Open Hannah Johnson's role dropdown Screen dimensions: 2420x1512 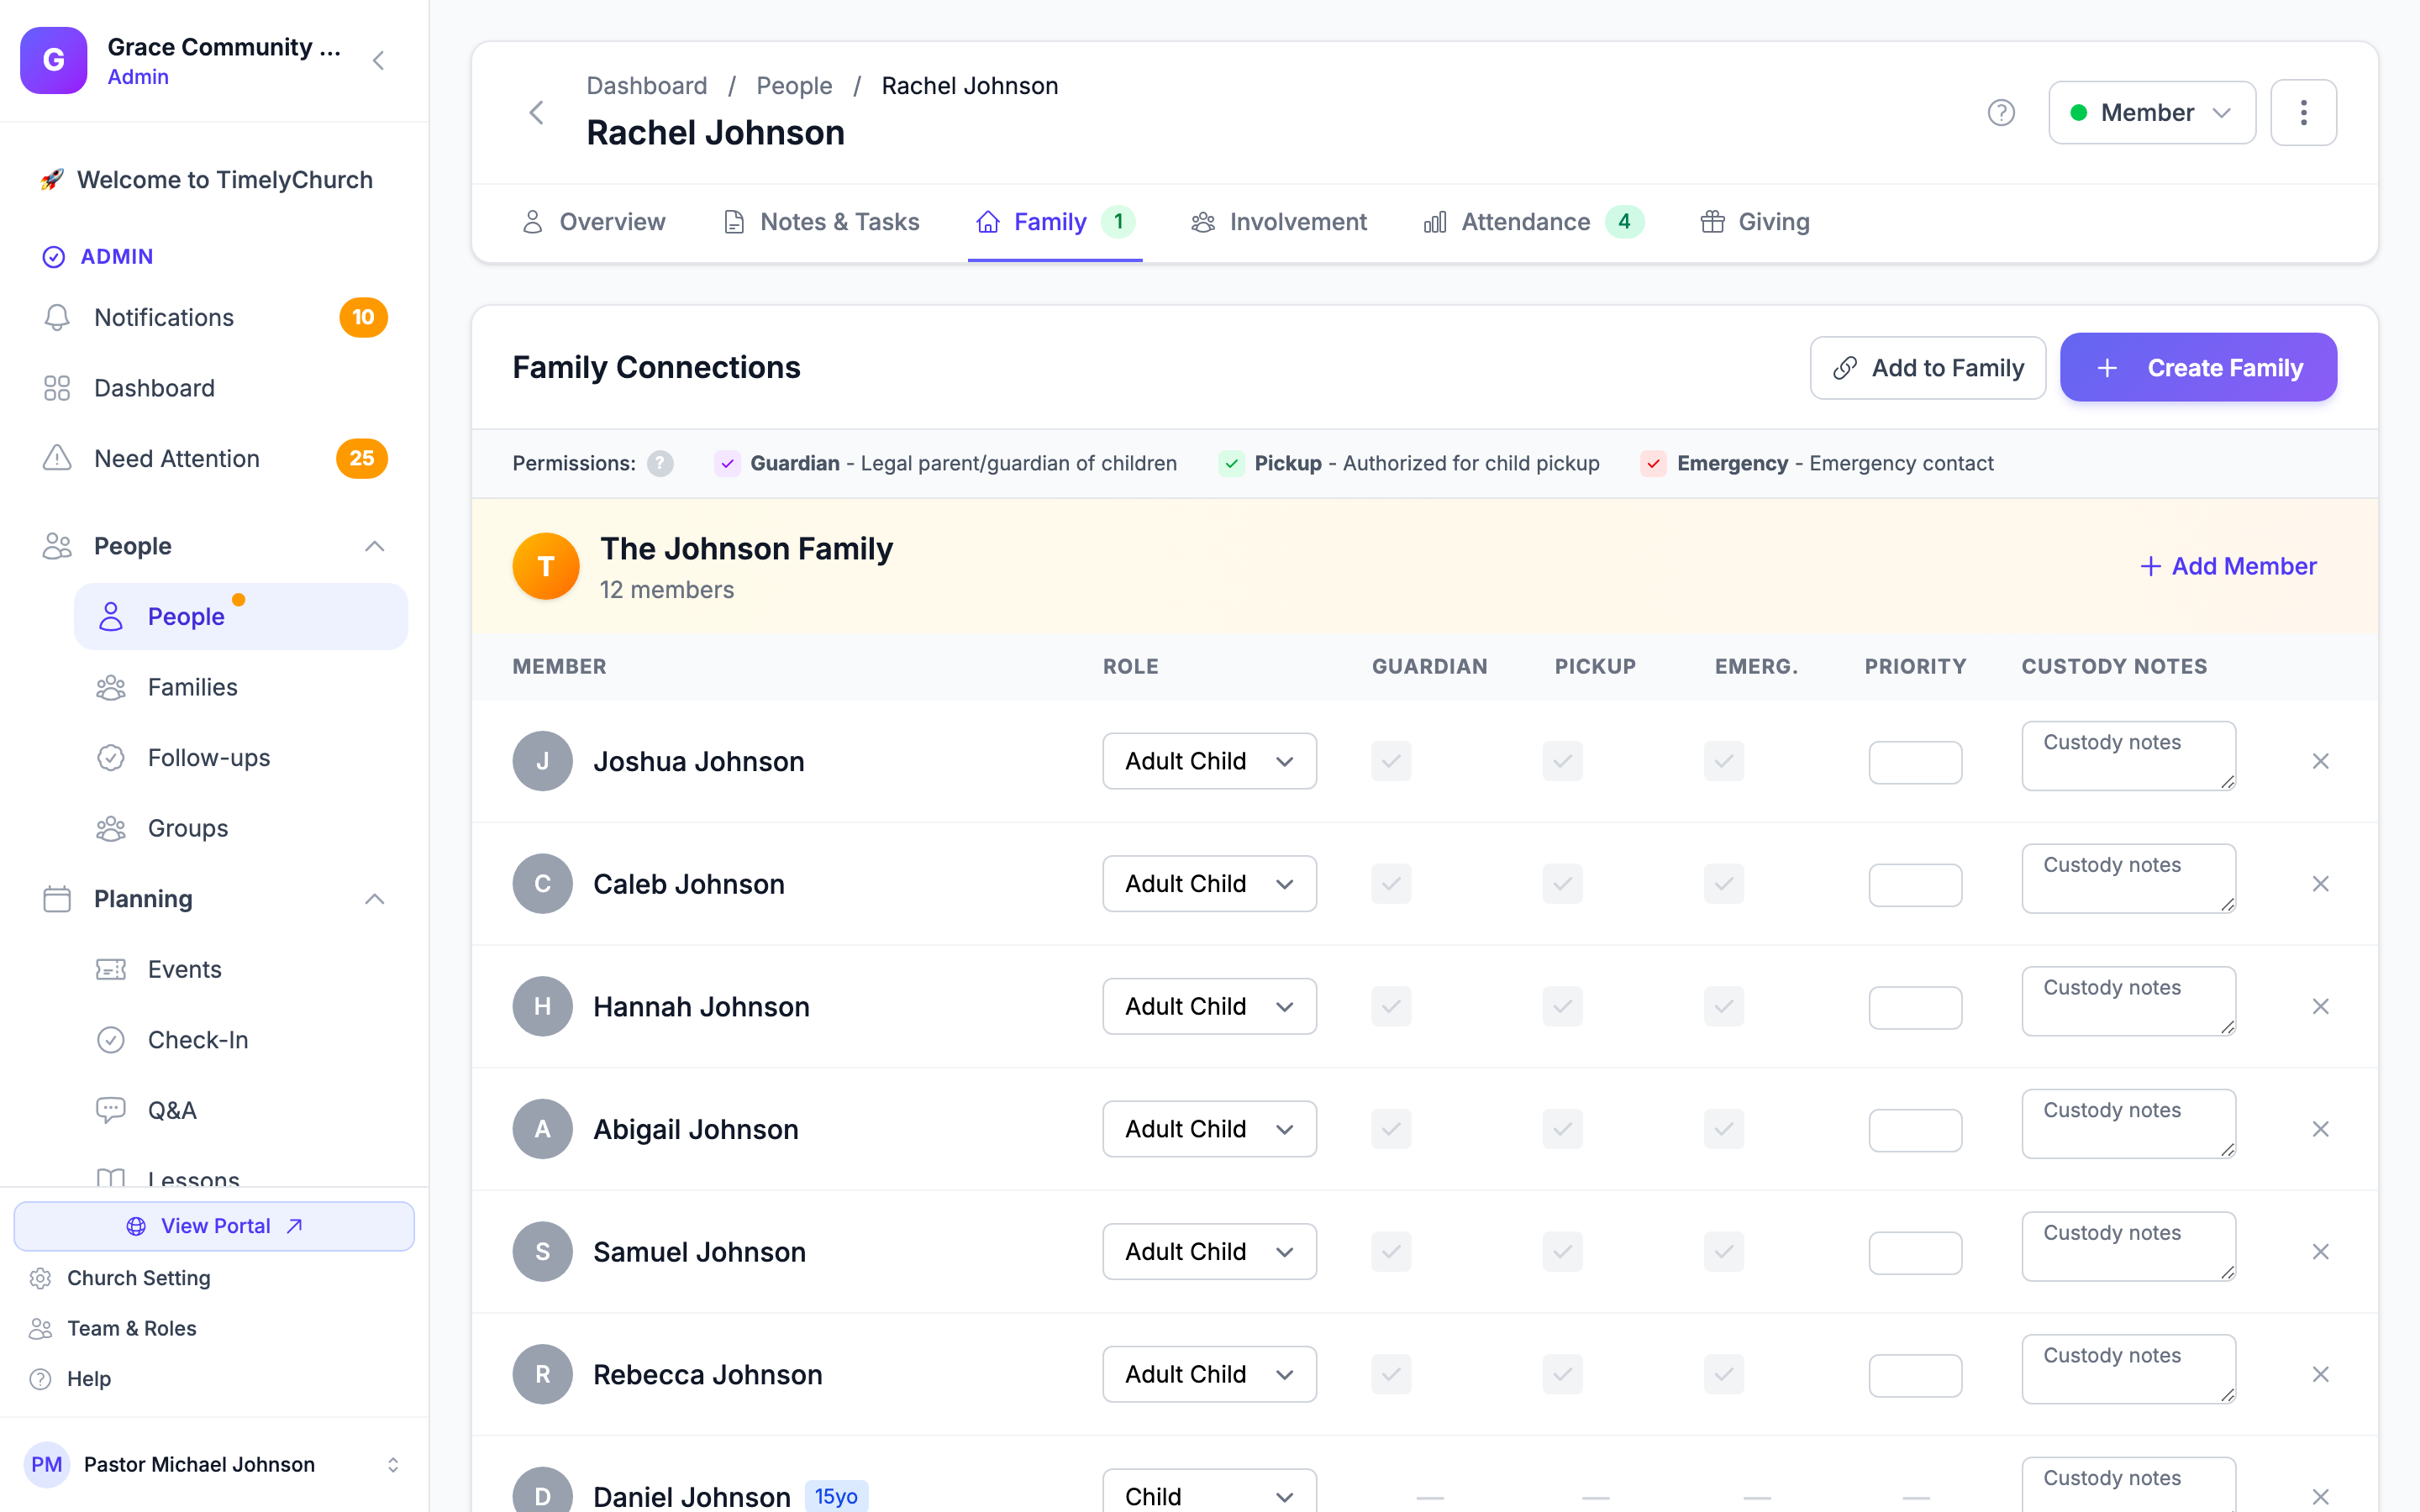(x=1209, y=1007)
